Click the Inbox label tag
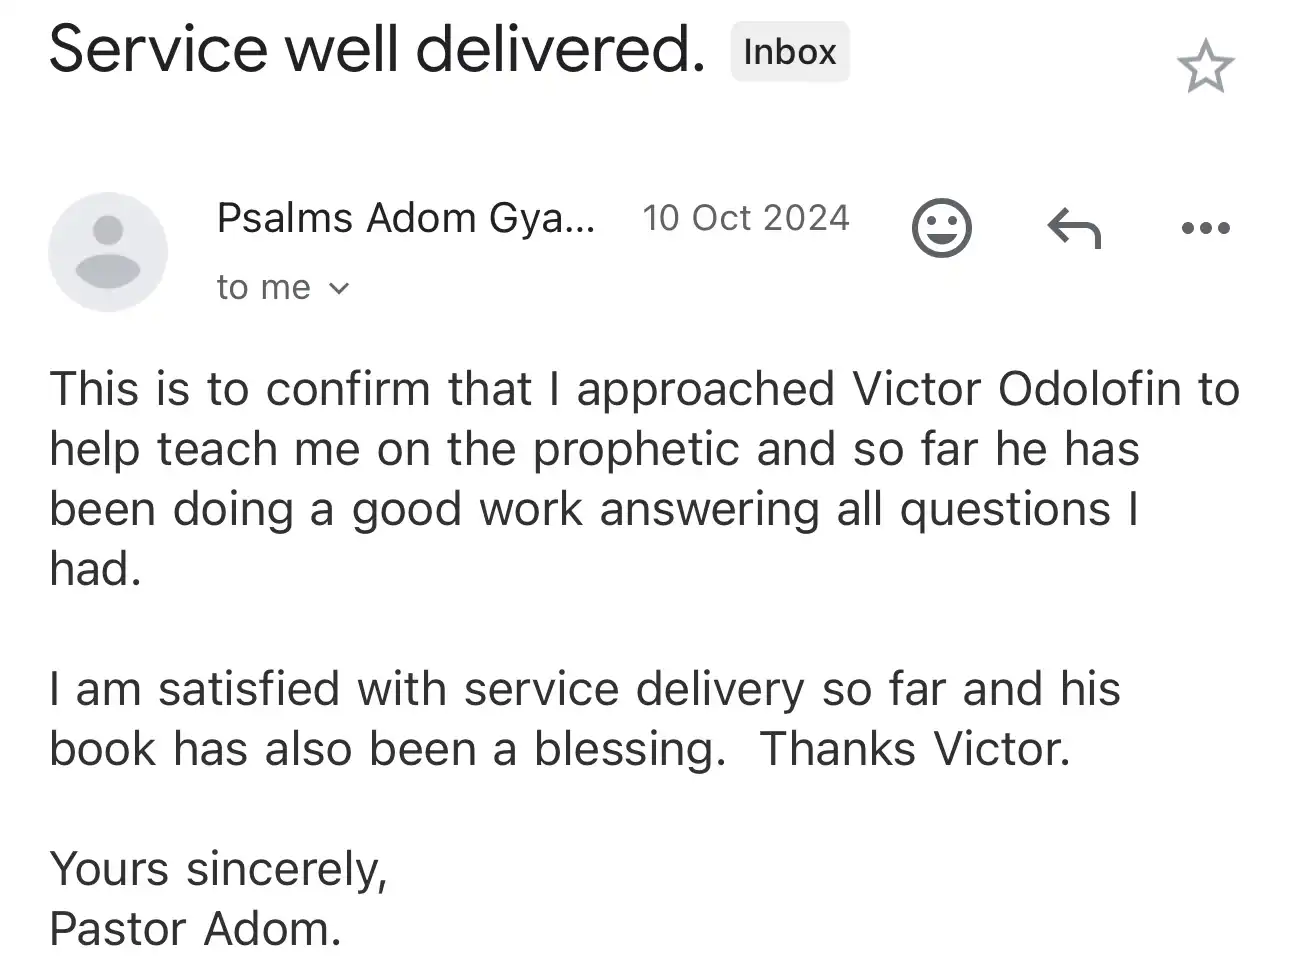1290x978 pixels. pyautogui.click(x=790, y=51)
